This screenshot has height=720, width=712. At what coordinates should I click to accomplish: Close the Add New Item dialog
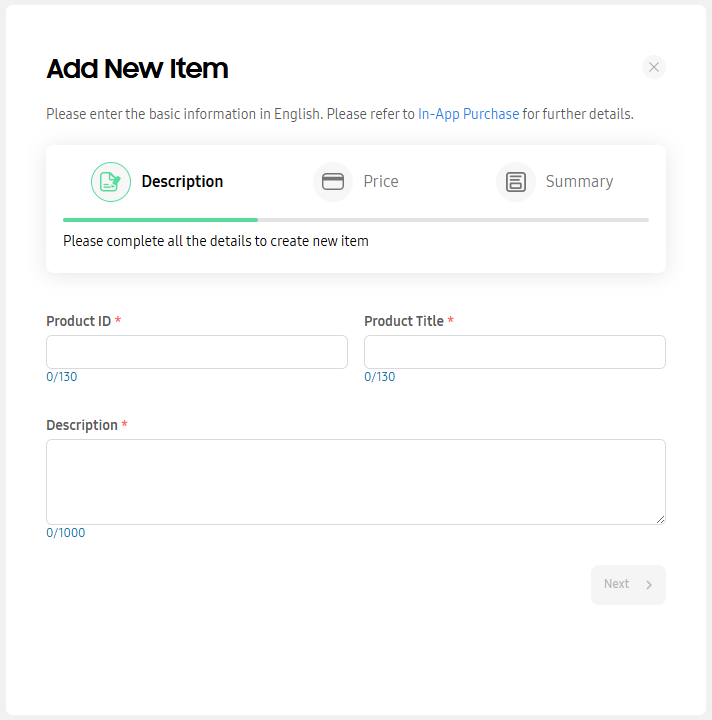(654, 67)
